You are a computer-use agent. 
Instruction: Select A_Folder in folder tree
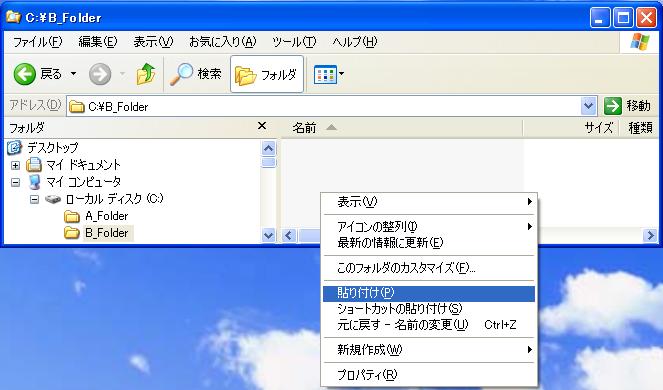click(107, 216)
